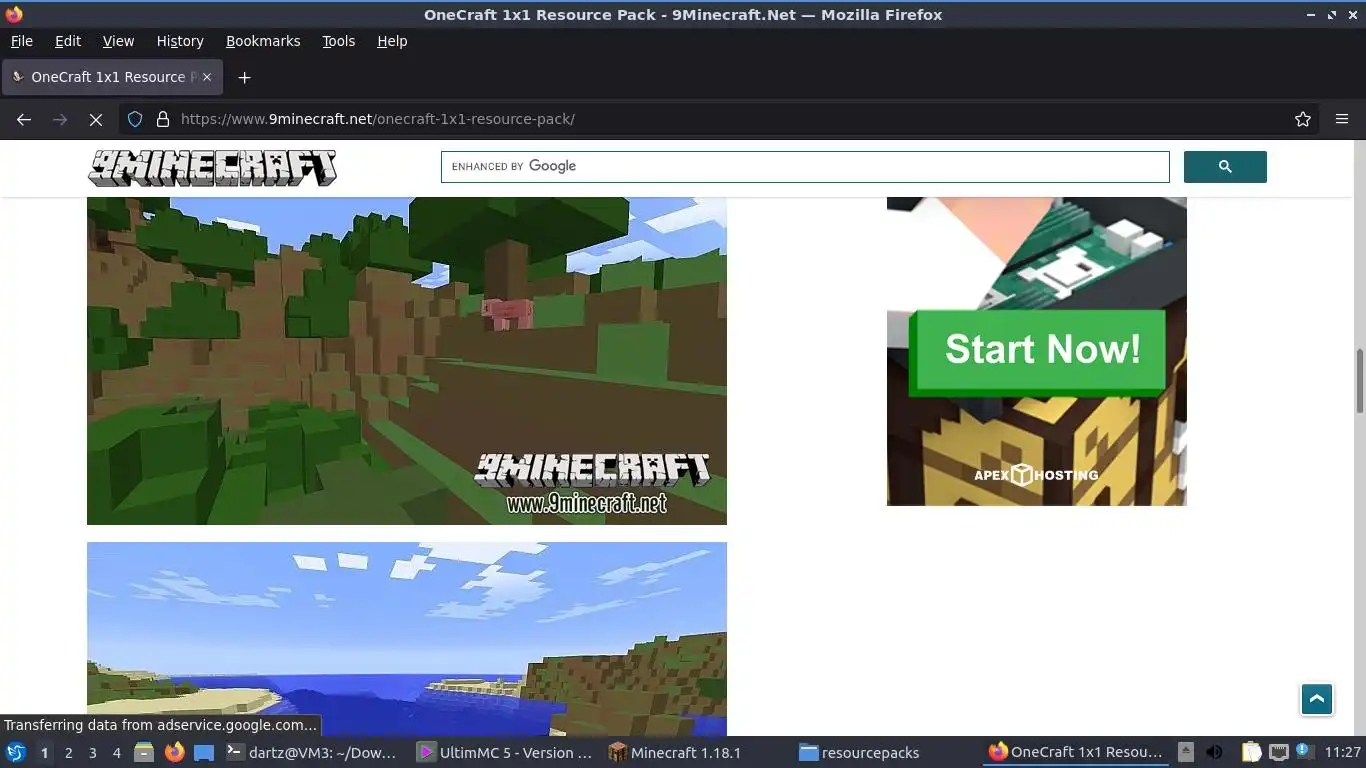Viewport: 1366px width, 768px height.
Task: Click the Google search magnifier button
Action: pyautogui.click(x=1225, y=167)
